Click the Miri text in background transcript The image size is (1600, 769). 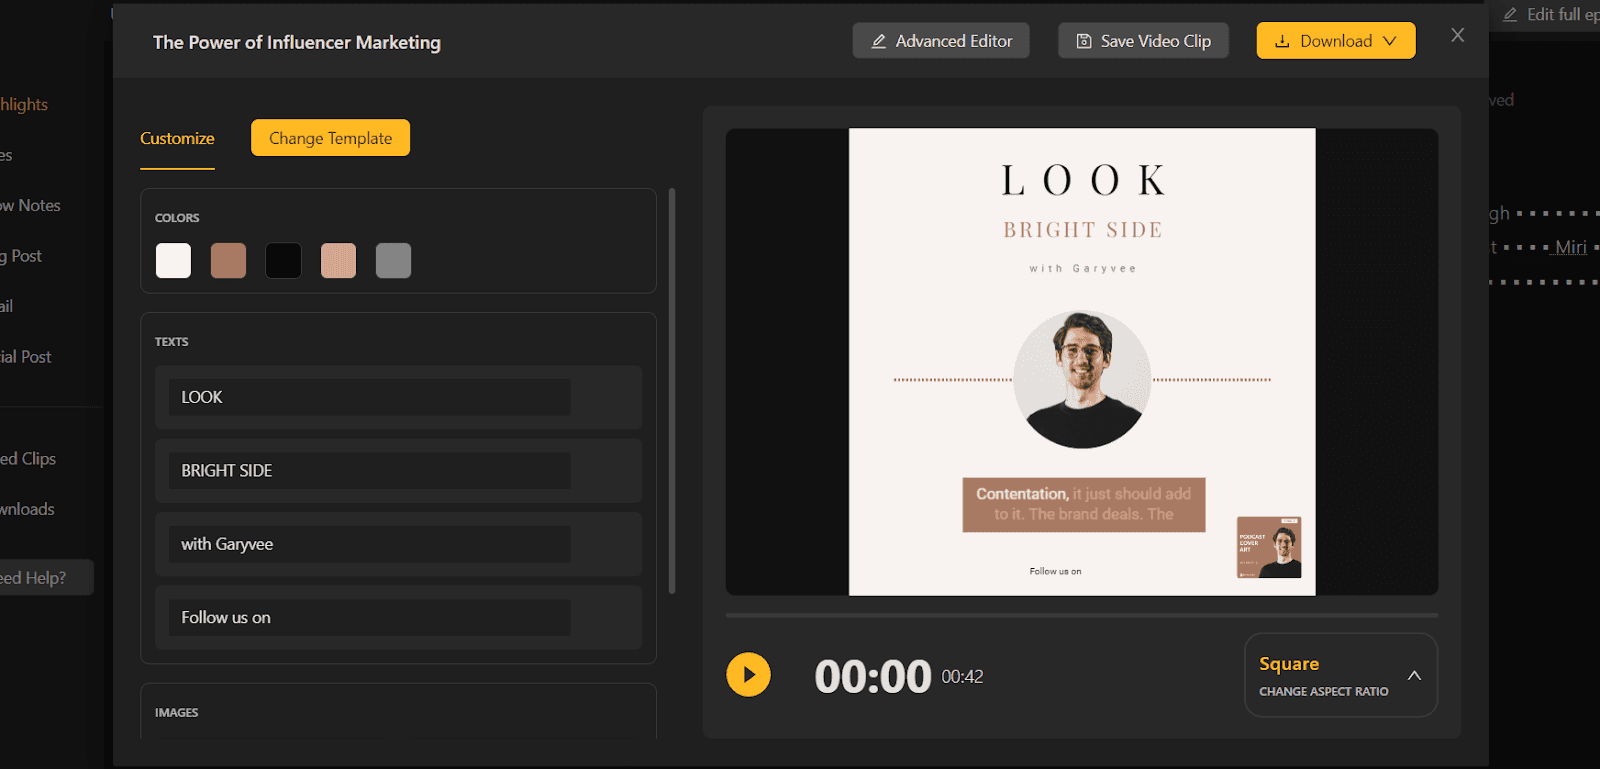click(1571, 247)
